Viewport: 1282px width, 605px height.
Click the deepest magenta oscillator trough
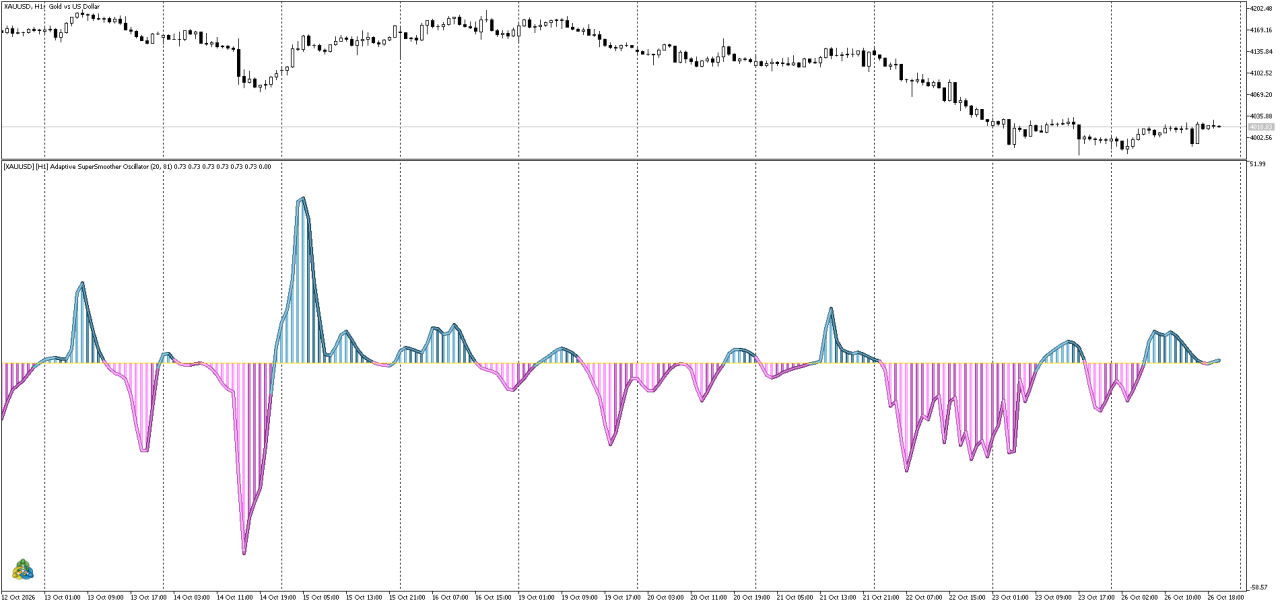coord(244,551)
